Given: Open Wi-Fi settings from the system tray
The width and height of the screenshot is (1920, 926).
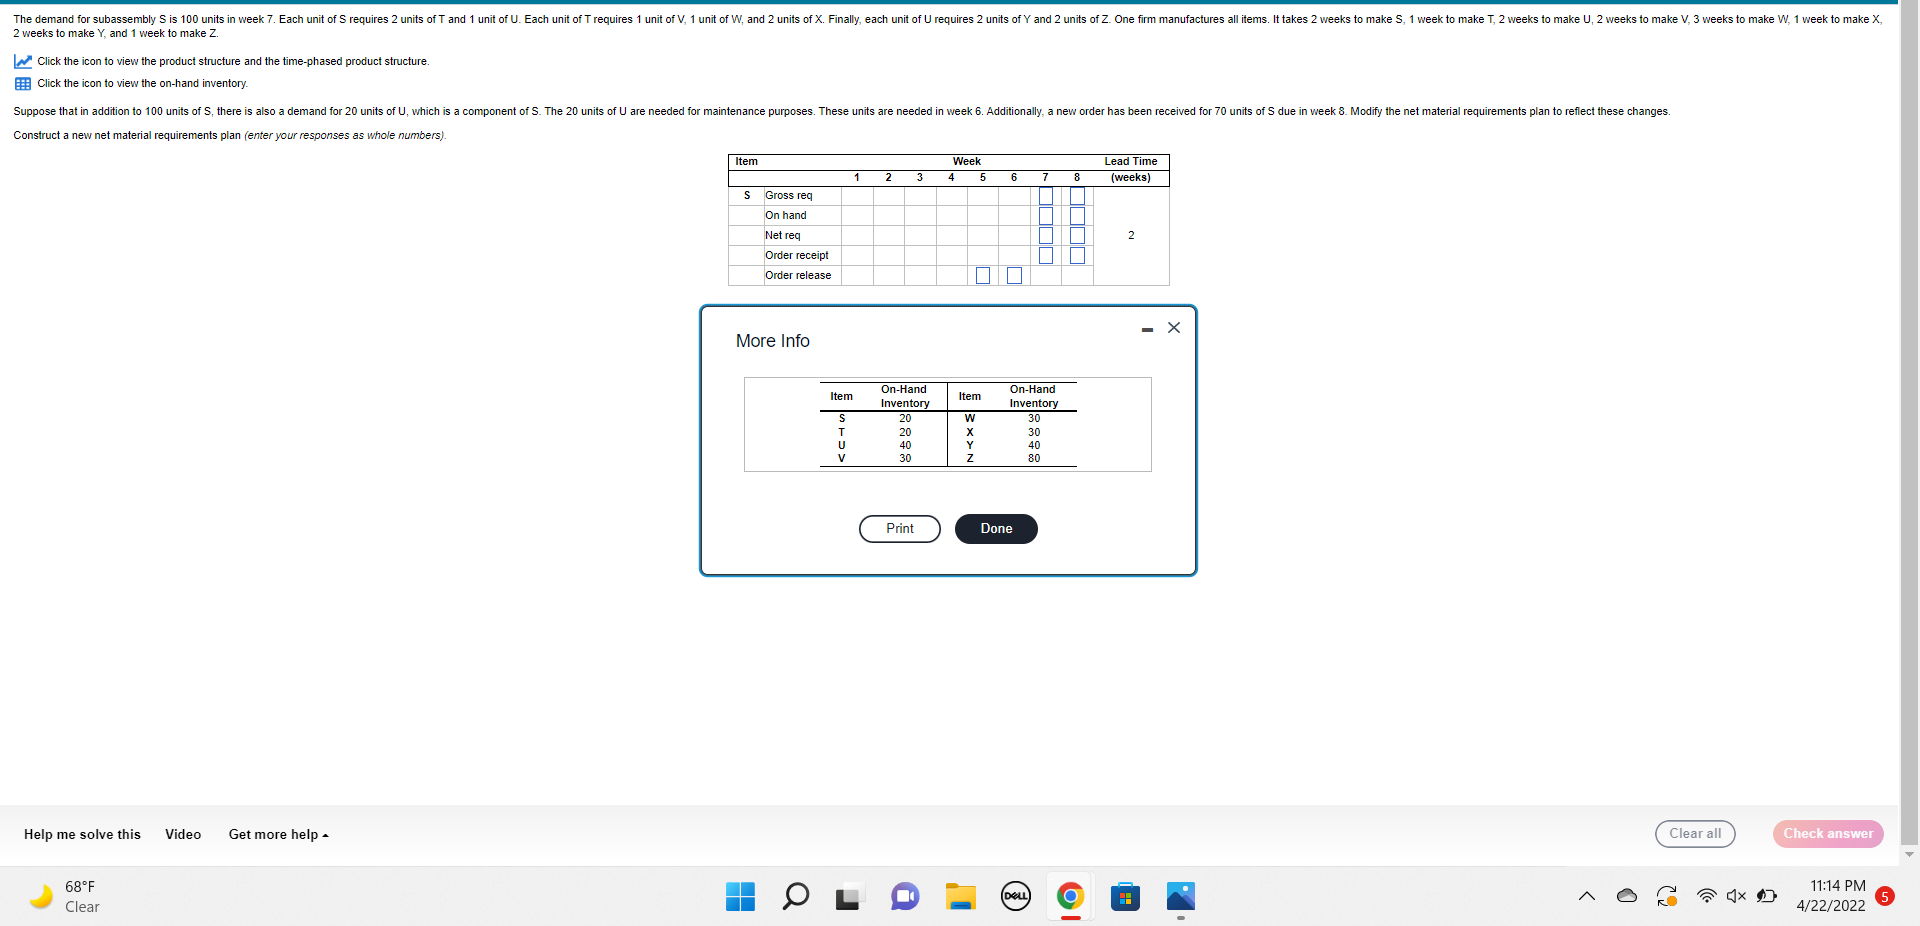Looking at the screenshot, I should [x=1706, y=896].
